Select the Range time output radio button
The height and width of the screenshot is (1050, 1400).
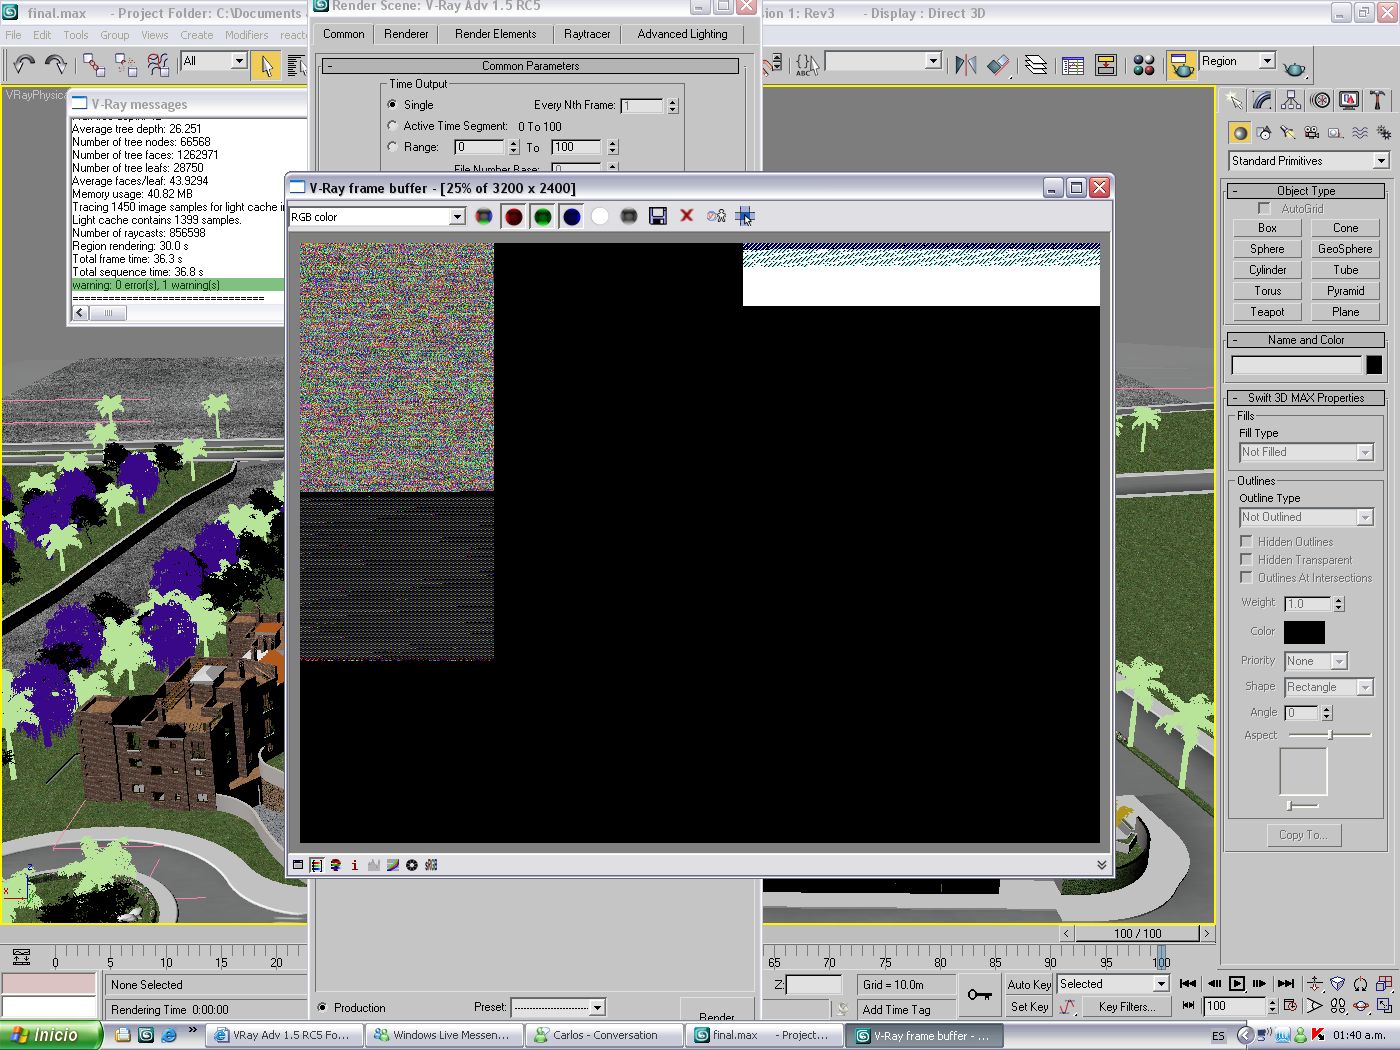click(x=392, y=147)
